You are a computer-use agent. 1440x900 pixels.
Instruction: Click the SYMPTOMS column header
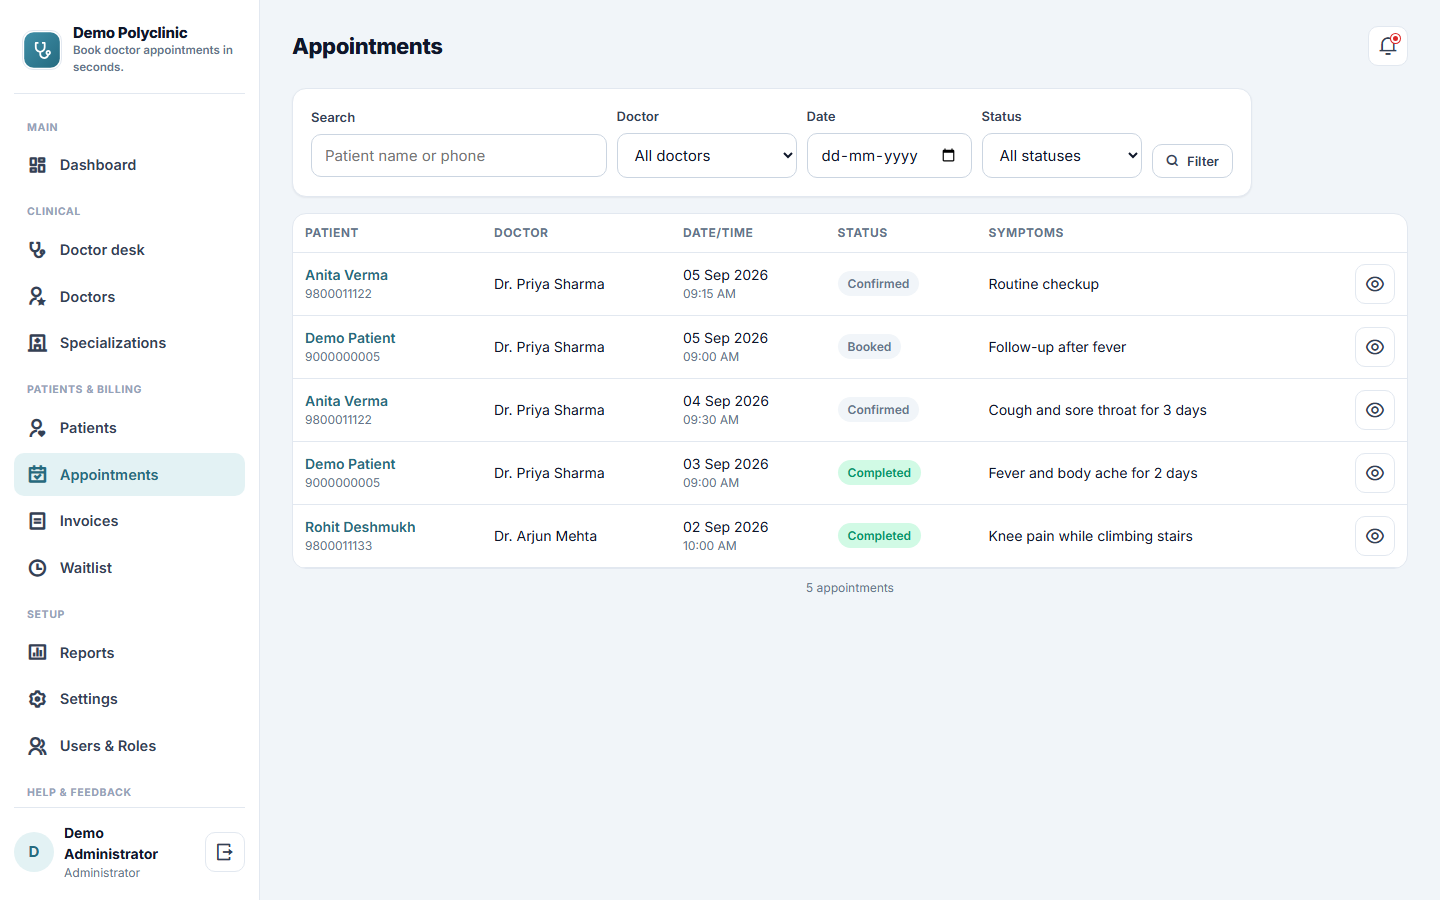[1026, 233]
